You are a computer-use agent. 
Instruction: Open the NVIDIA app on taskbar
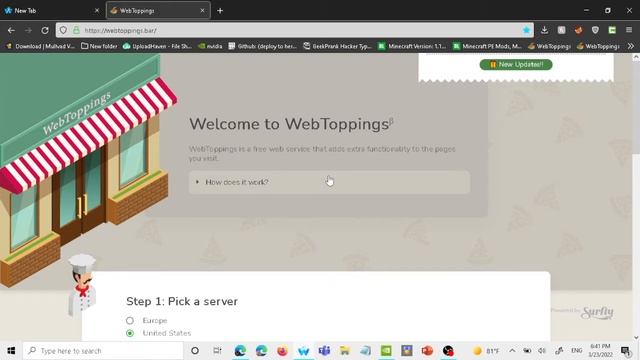[386, 351]
